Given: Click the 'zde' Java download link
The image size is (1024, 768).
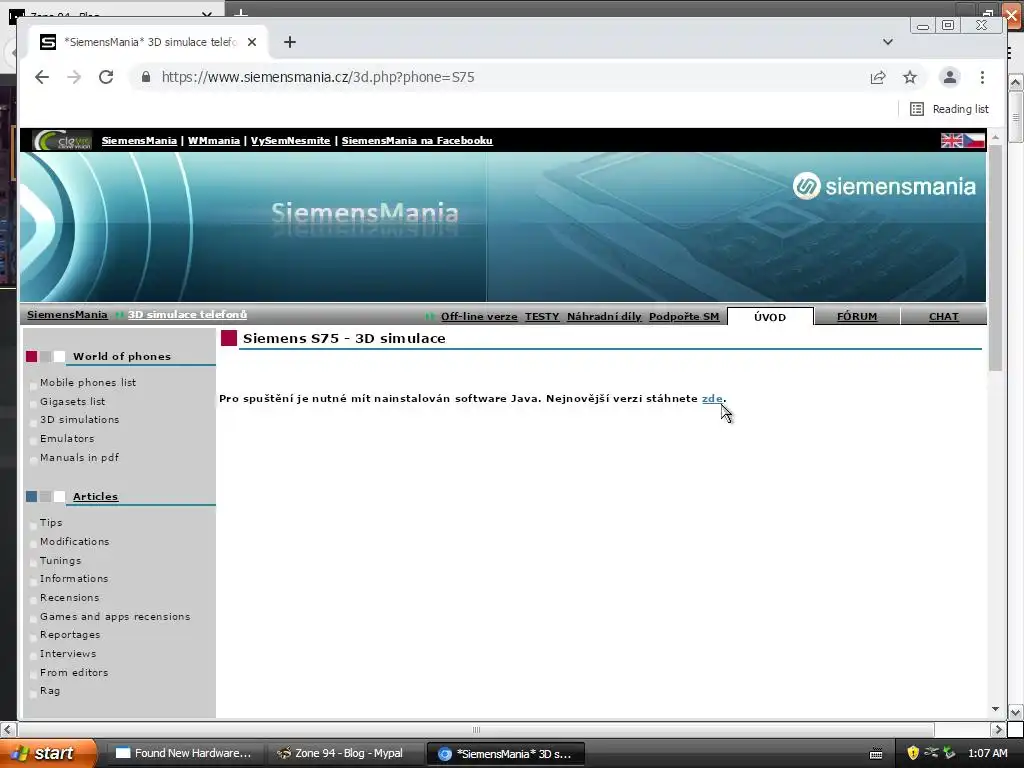Looking at the screenshot, I should click(712, 398).
